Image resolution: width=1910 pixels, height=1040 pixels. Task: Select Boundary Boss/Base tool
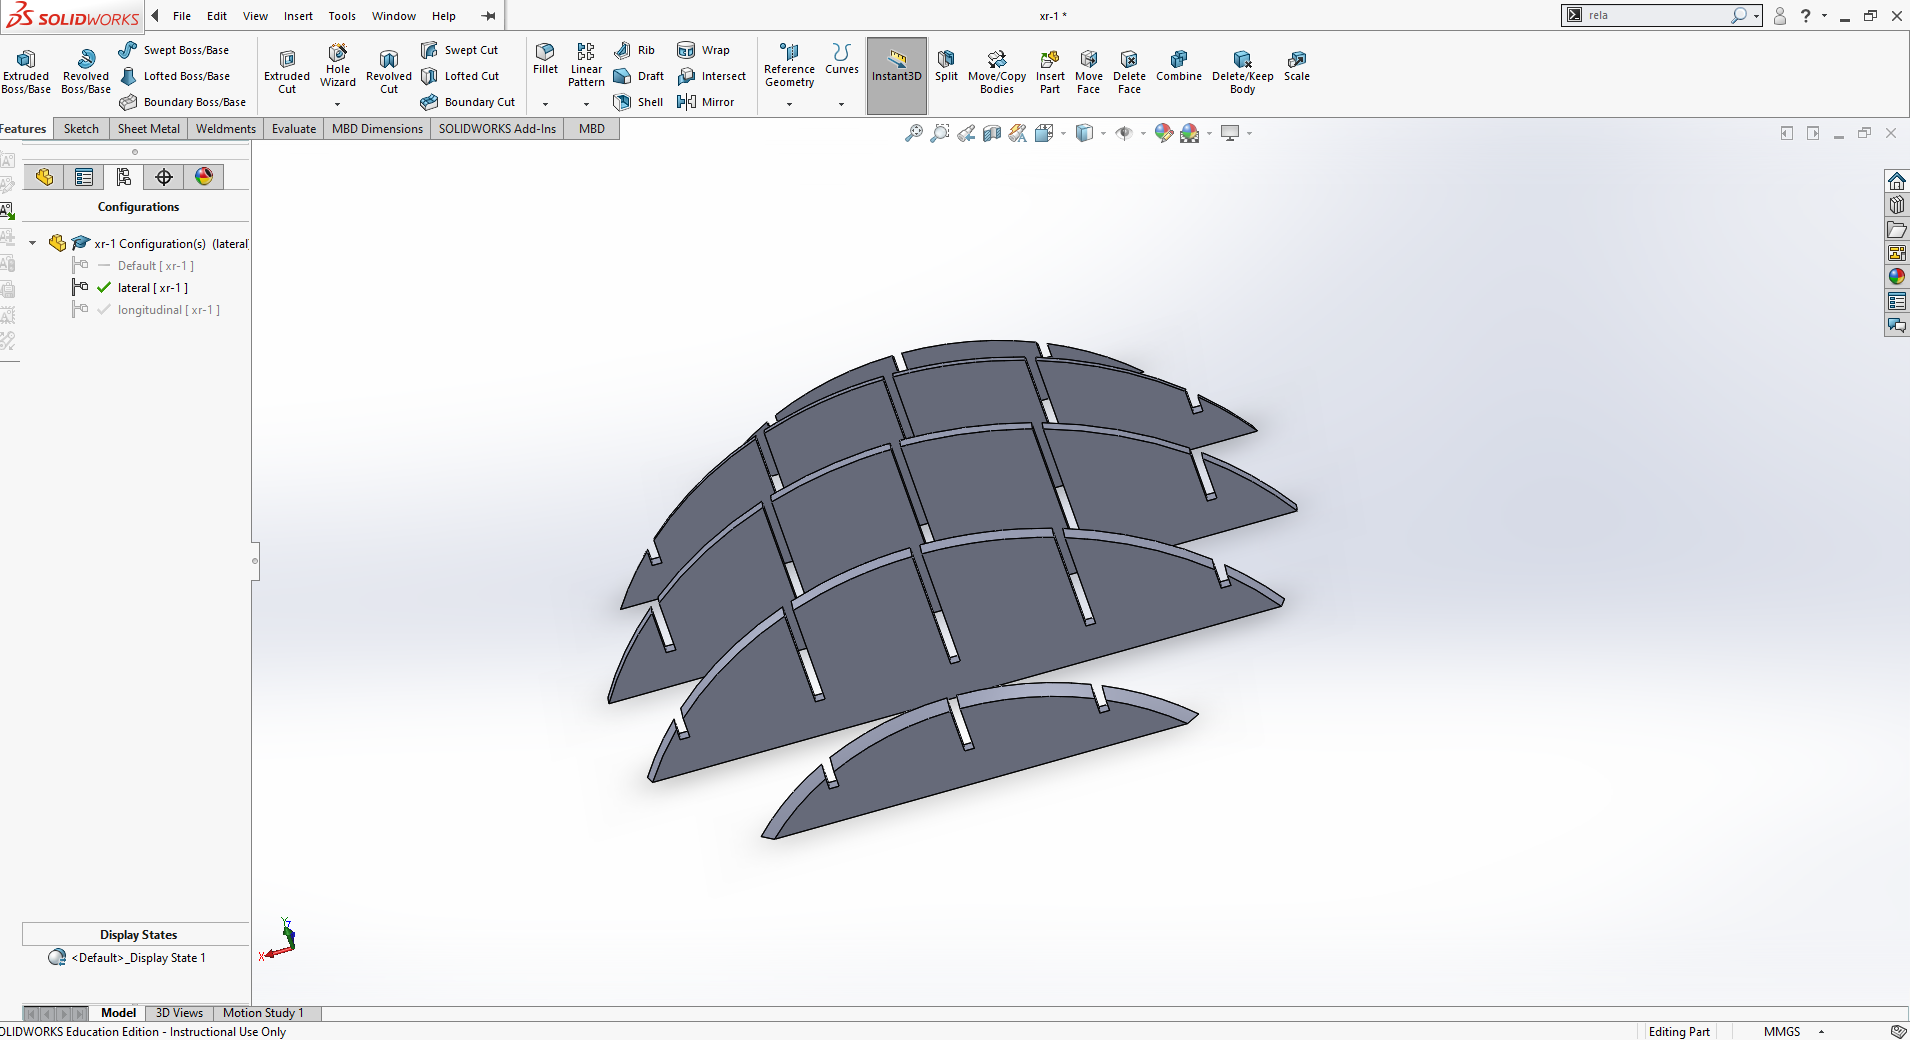pyautogui.click(x=183, y=102)
